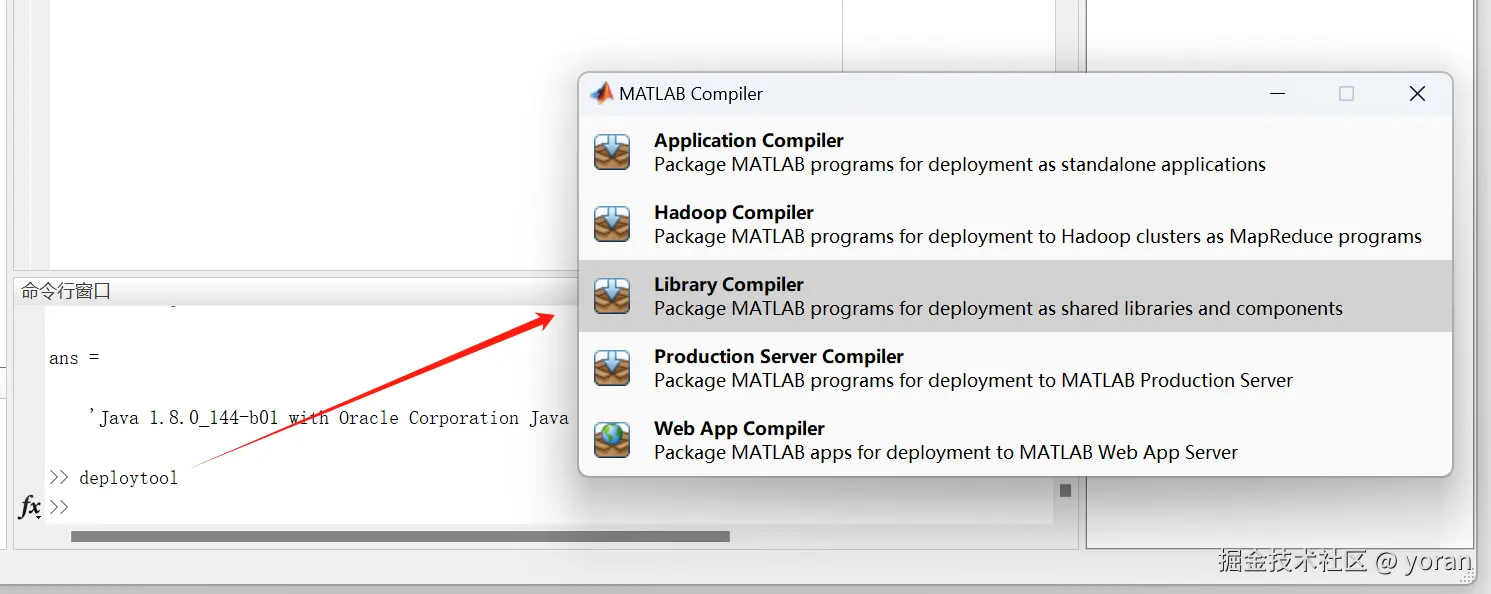The height and width of the screenshot is (594, 1491).
Task: Click text about Hadoop clusters as MapReduce
Action: coord(1241,237)
